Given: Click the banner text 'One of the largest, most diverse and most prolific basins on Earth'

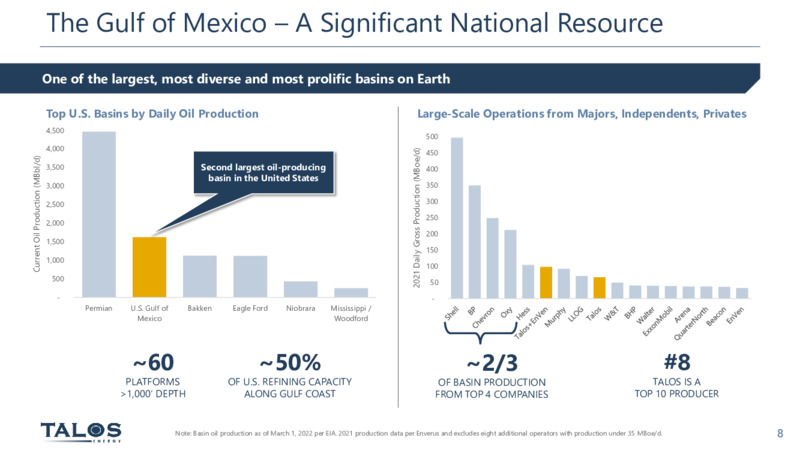Looking at the screenshot, I should point(246,79).
